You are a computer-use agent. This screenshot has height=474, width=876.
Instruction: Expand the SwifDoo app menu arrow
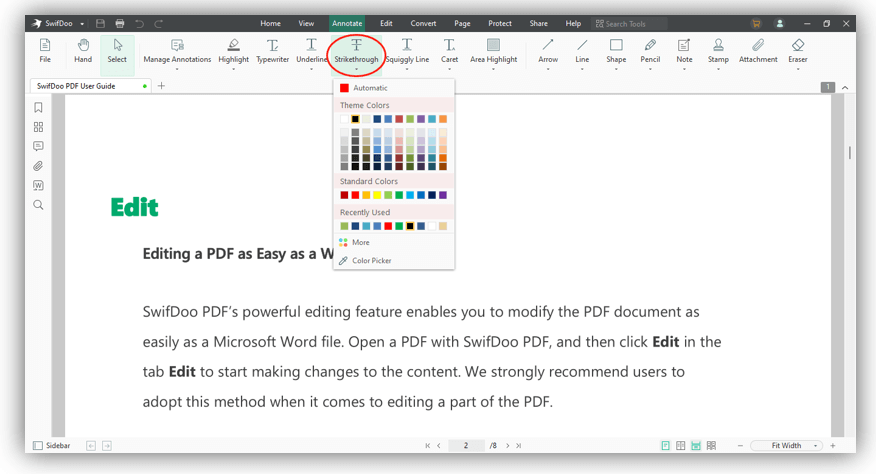tap(82, 24)
